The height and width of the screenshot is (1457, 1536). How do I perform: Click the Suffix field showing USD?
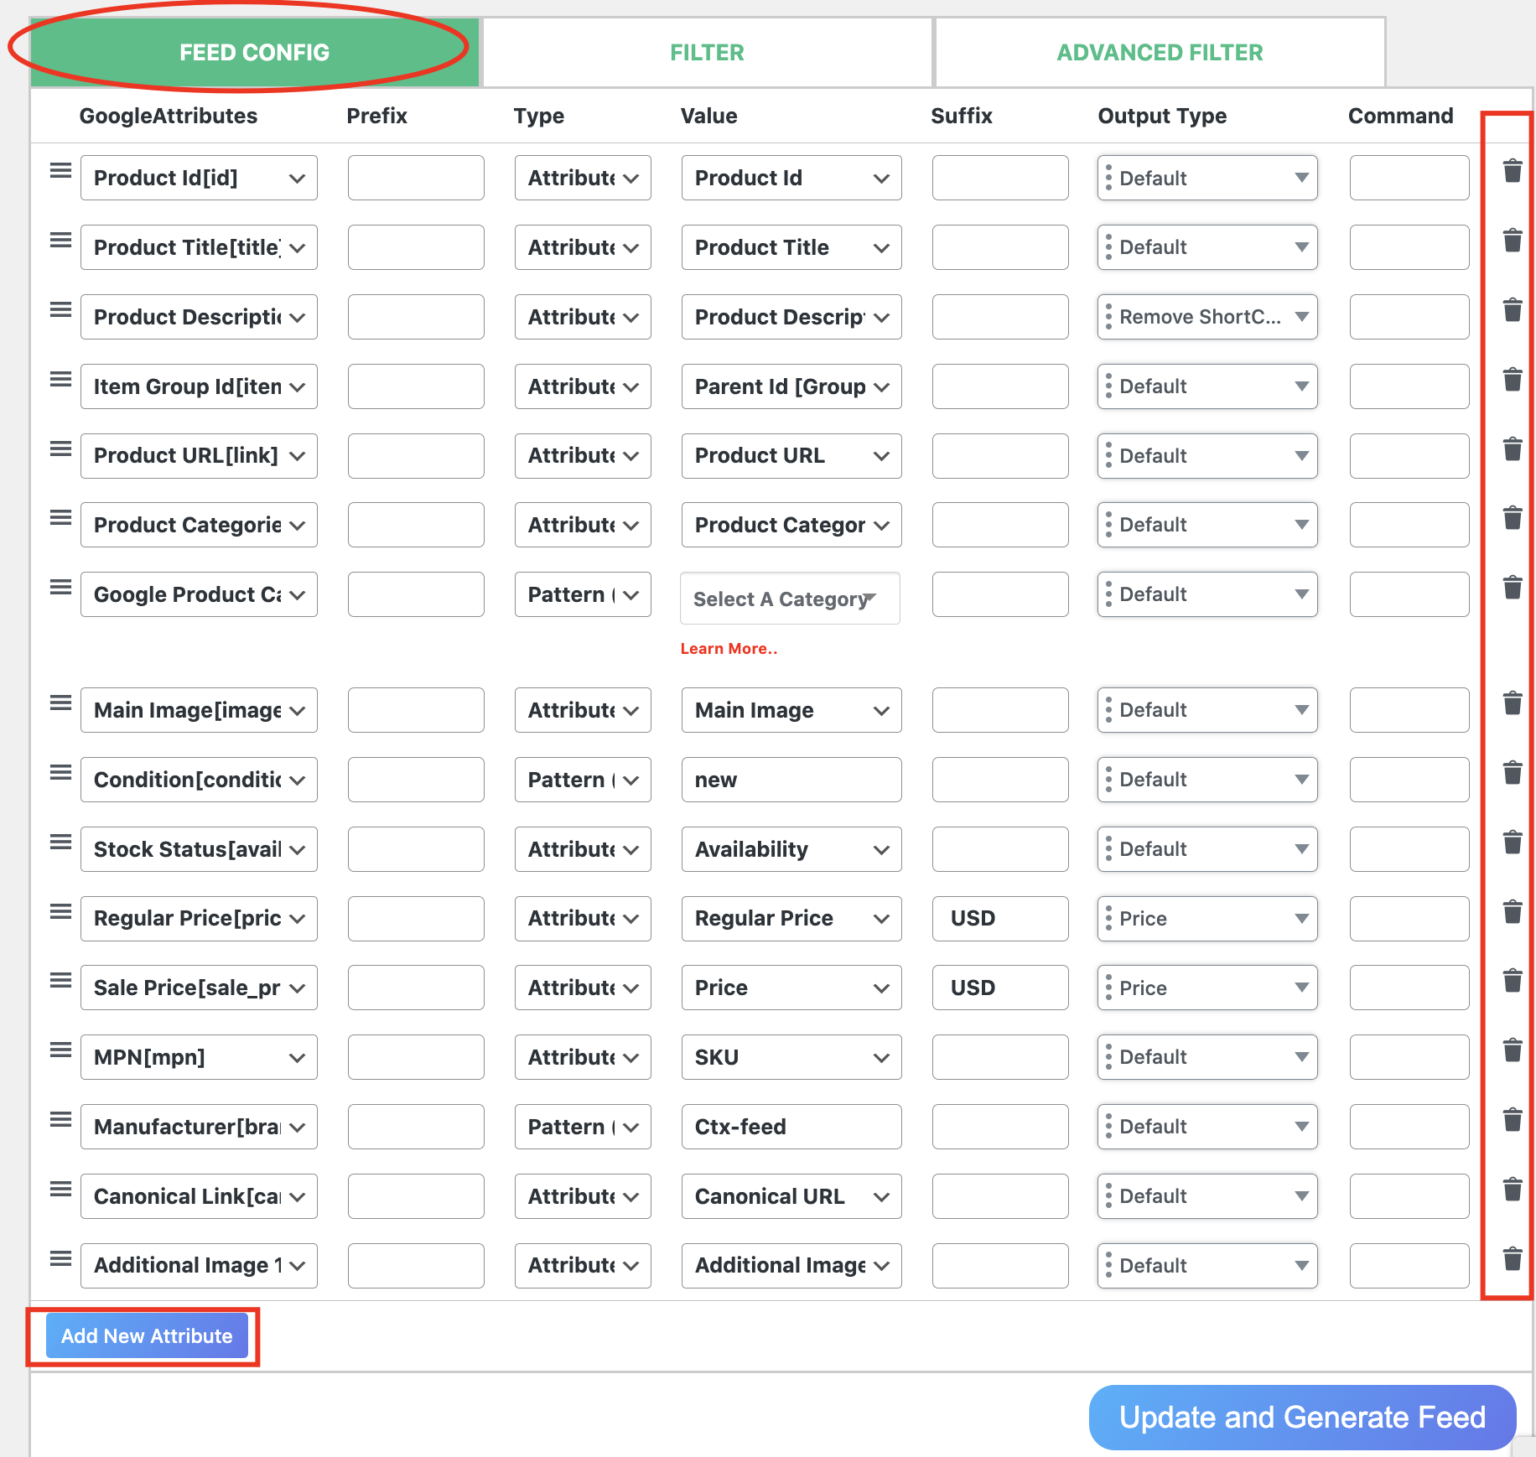[x=999, y=918]
